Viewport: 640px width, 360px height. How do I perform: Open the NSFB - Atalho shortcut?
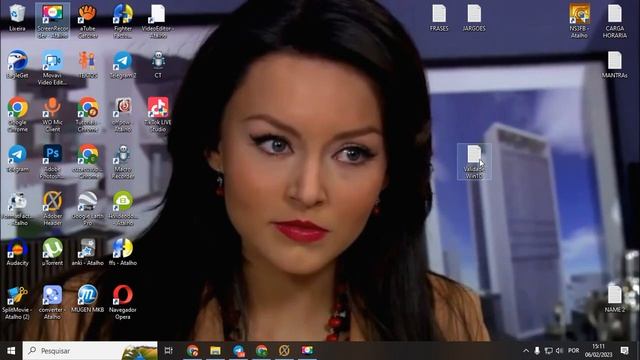click(580, 21)
